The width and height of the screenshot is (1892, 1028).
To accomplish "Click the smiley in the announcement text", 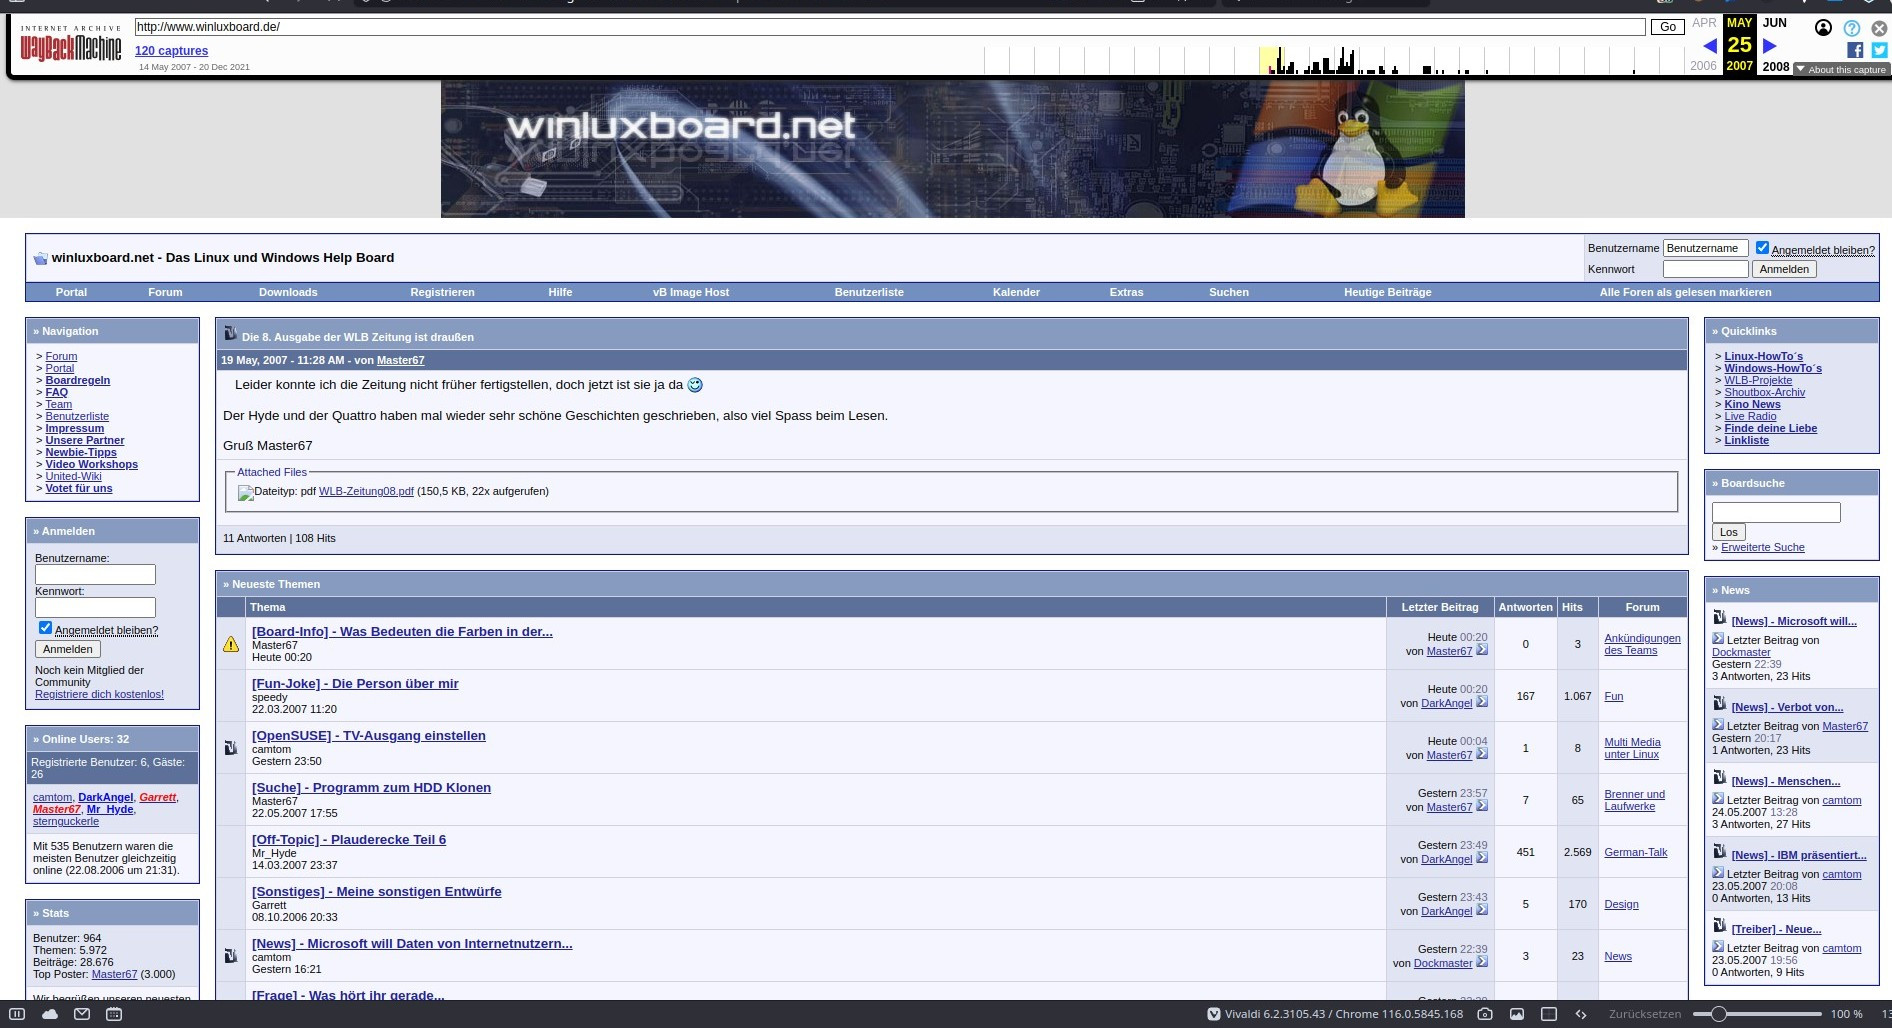I will coord(695,385).
